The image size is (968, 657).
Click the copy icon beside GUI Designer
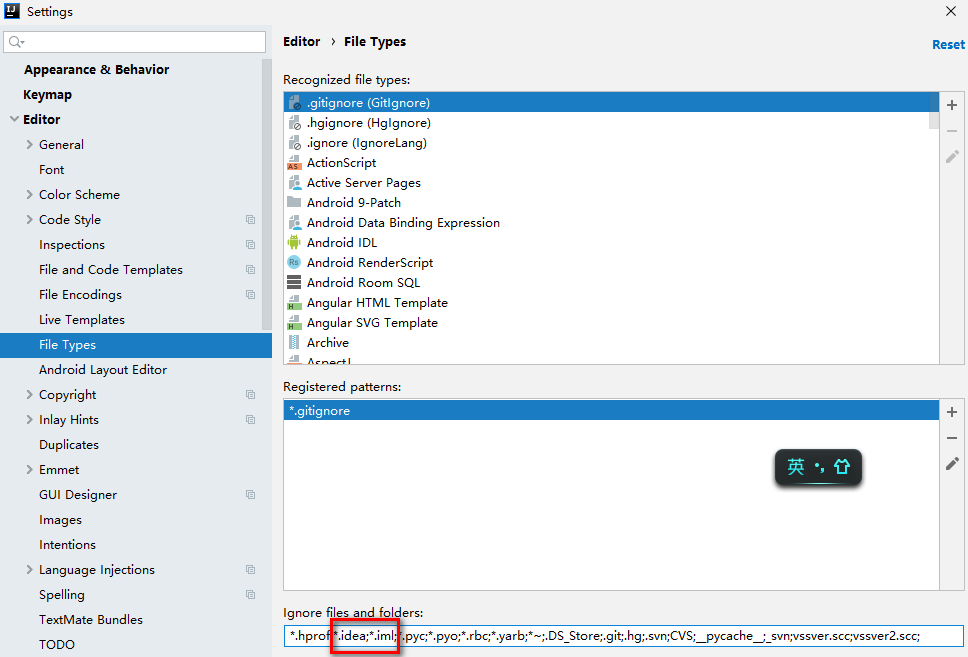(250, 495)
